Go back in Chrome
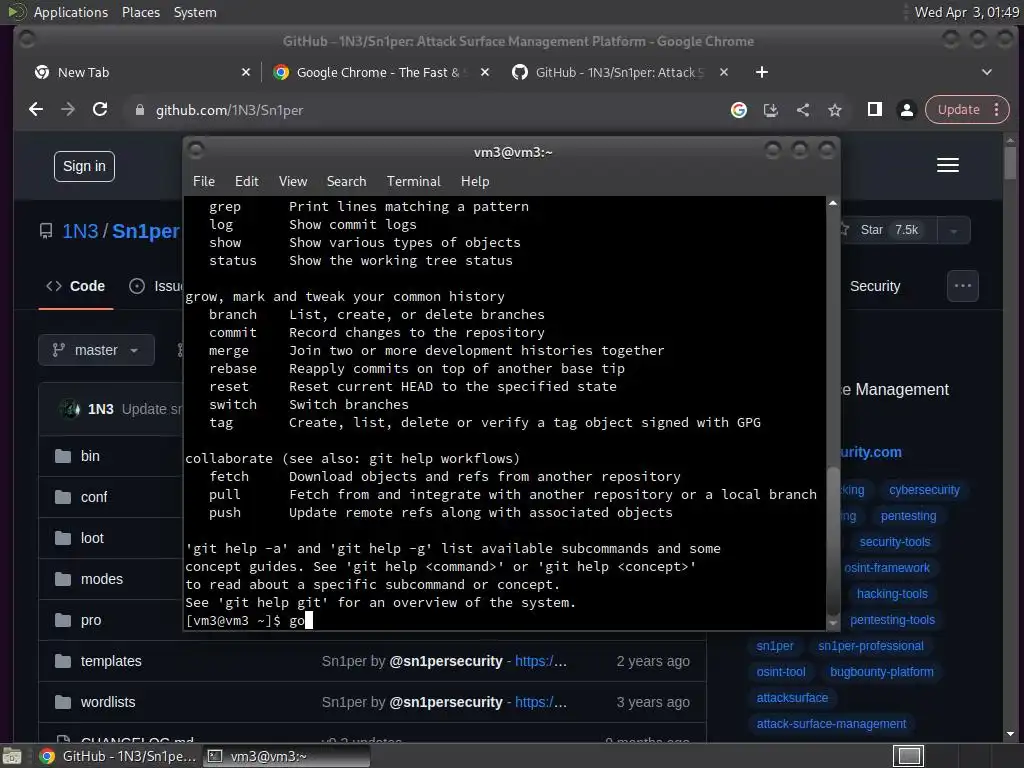The width and height of the screenshot is (1024, 768). (36, 110)
